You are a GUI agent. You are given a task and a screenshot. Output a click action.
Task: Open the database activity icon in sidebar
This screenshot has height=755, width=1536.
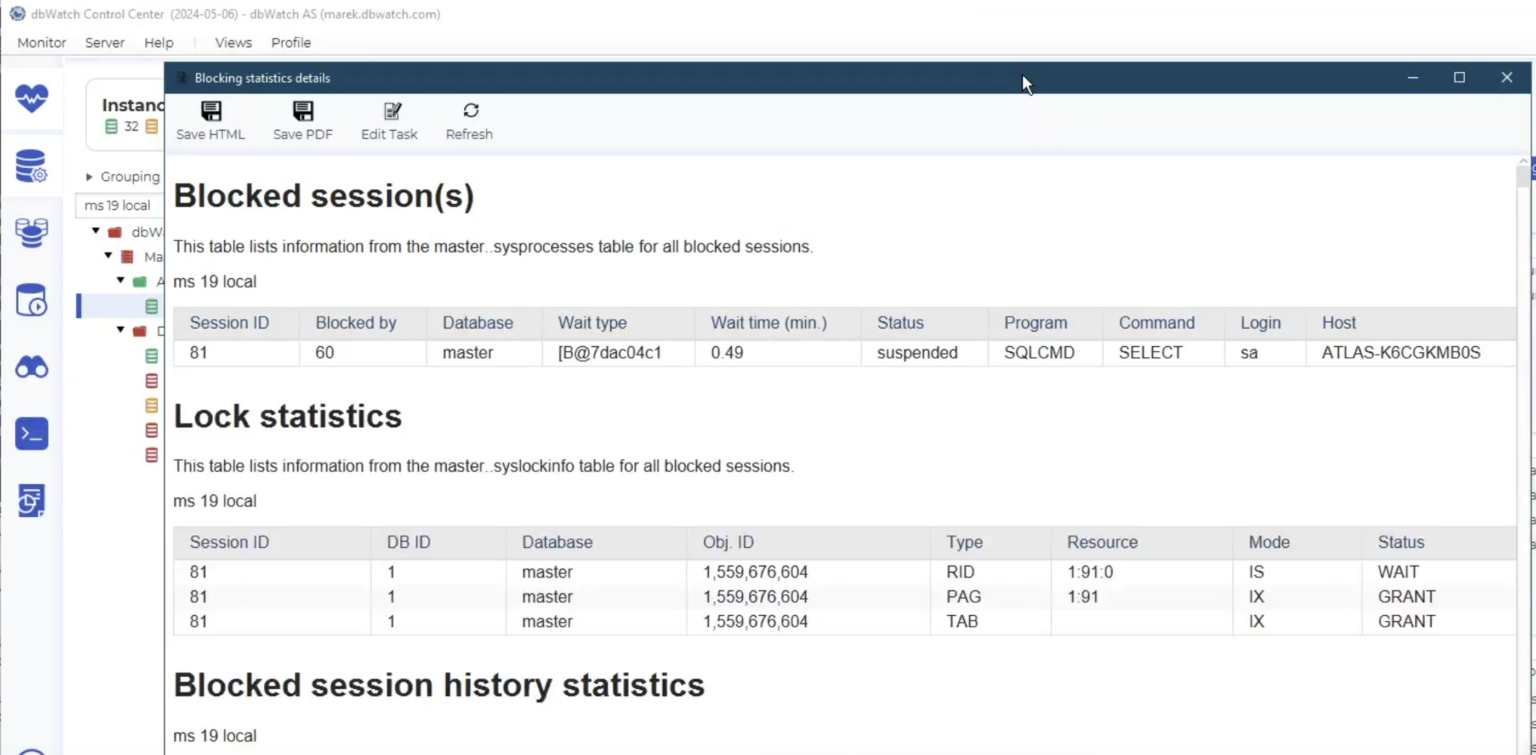tap(31, 300)
